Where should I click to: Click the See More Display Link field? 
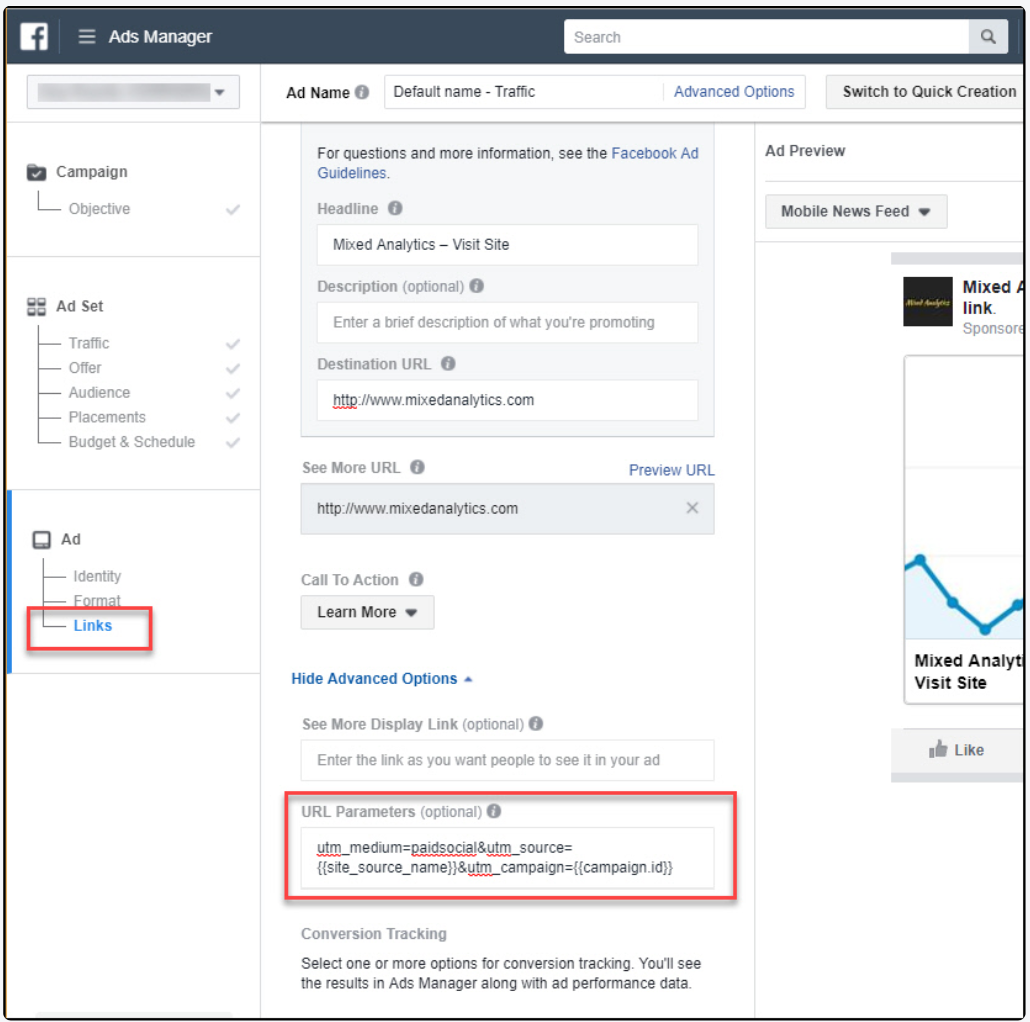coord(507,760)
